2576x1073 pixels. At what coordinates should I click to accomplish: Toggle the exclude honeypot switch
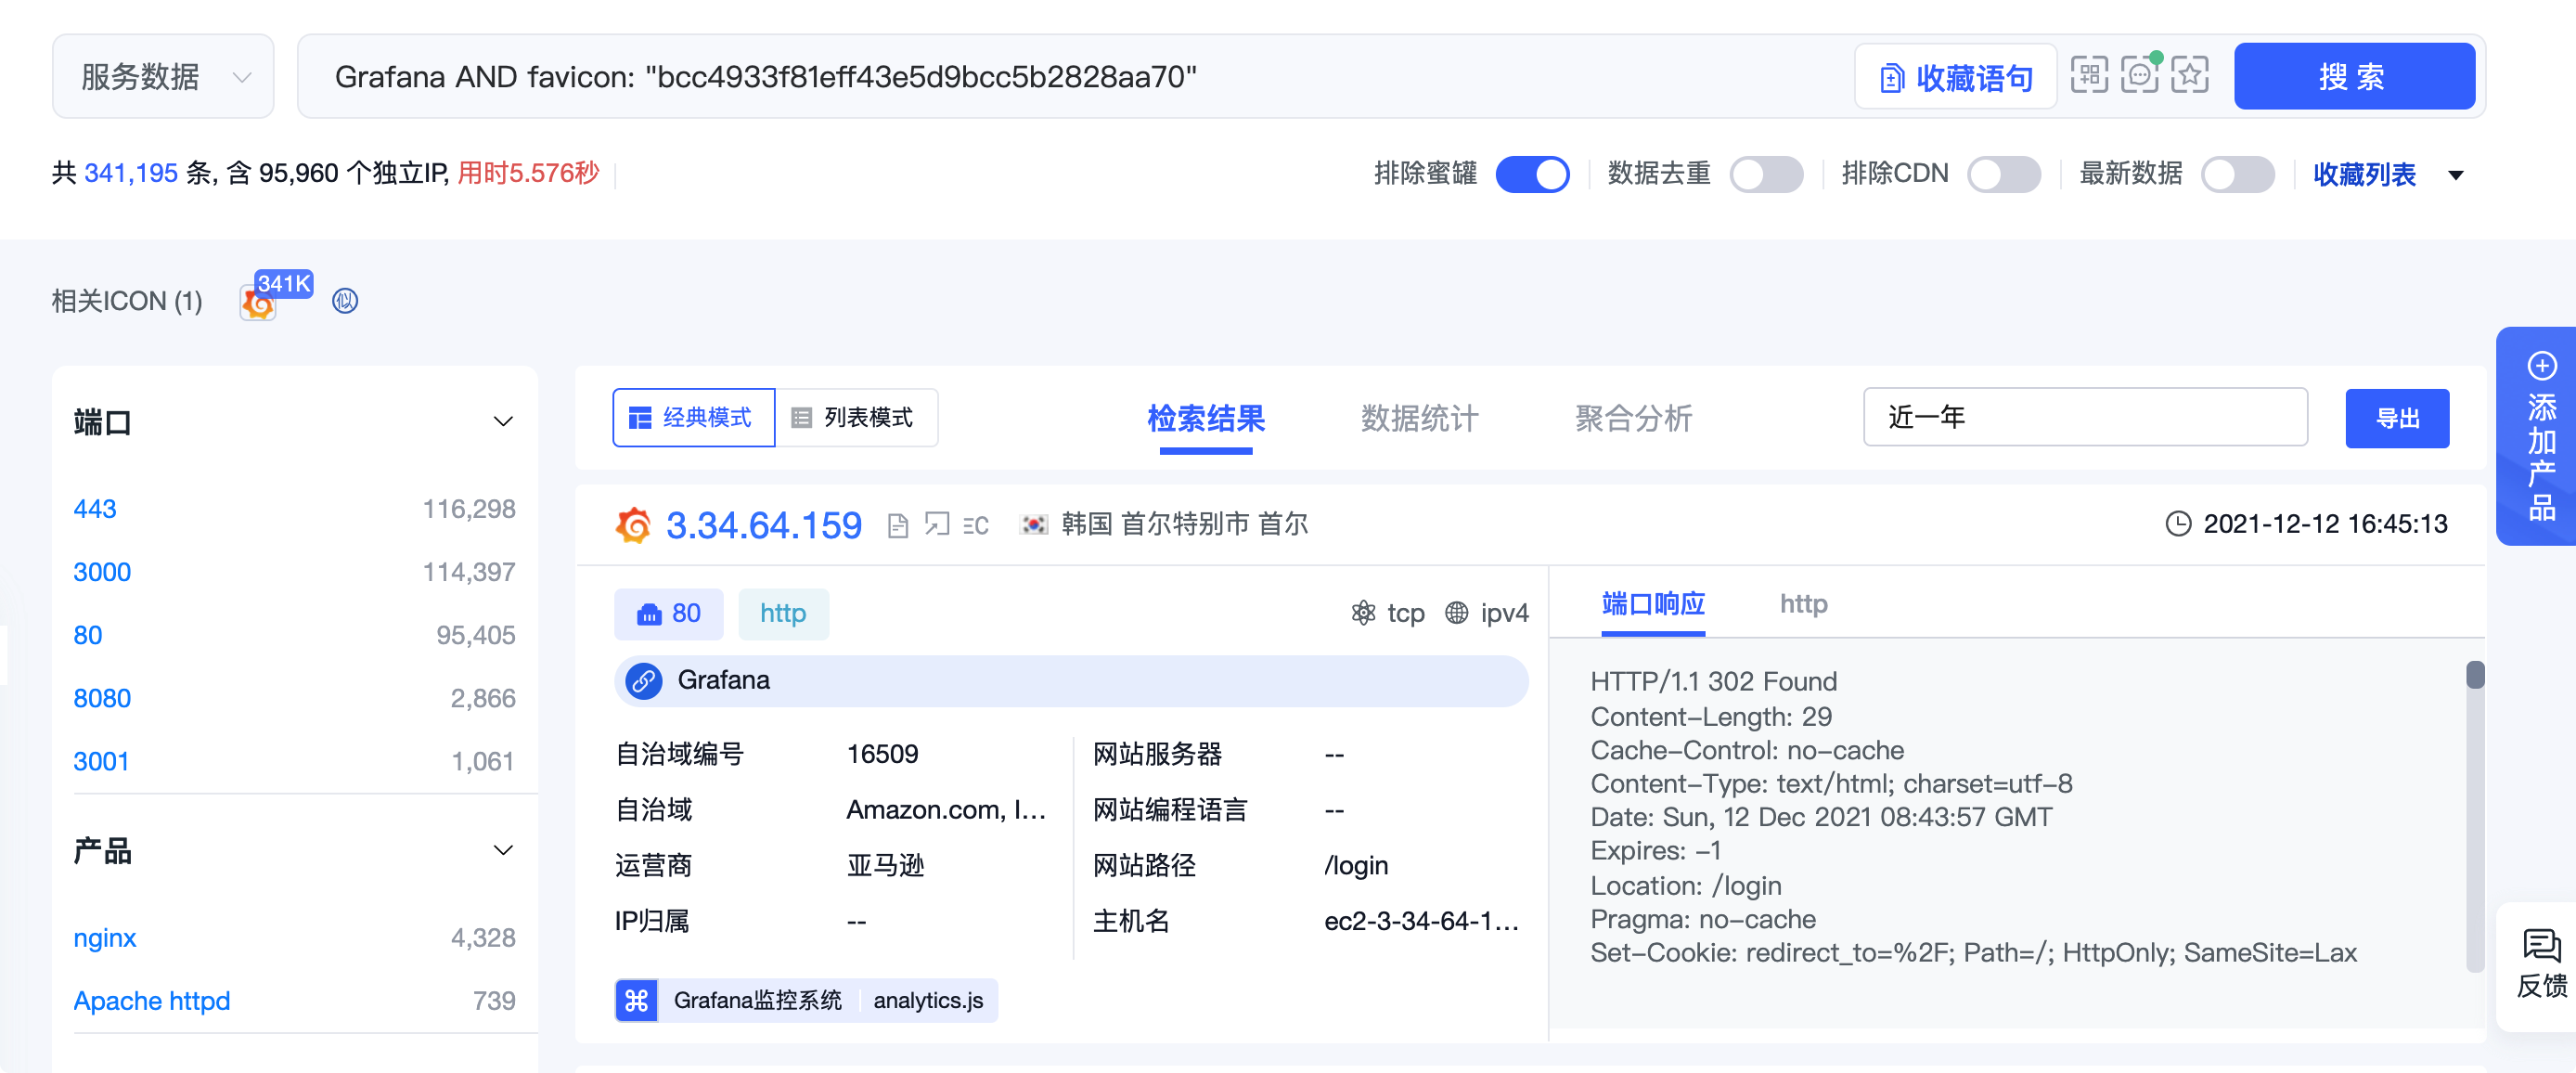(1532, 174)
